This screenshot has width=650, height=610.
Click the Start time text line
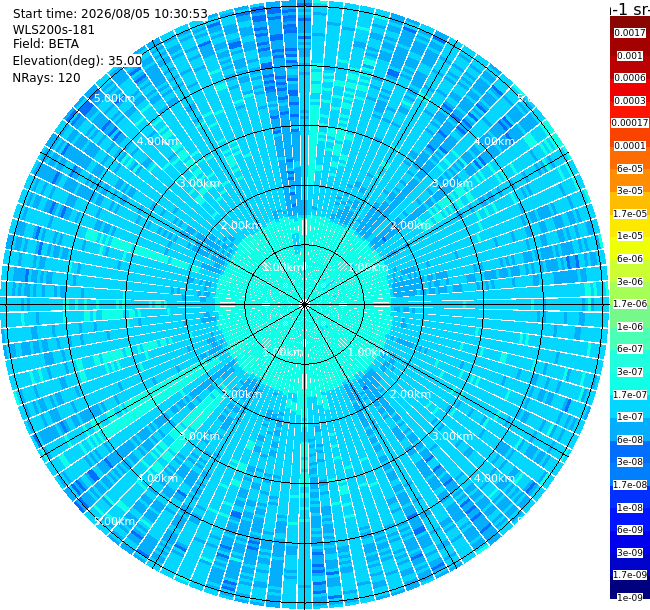110,14
